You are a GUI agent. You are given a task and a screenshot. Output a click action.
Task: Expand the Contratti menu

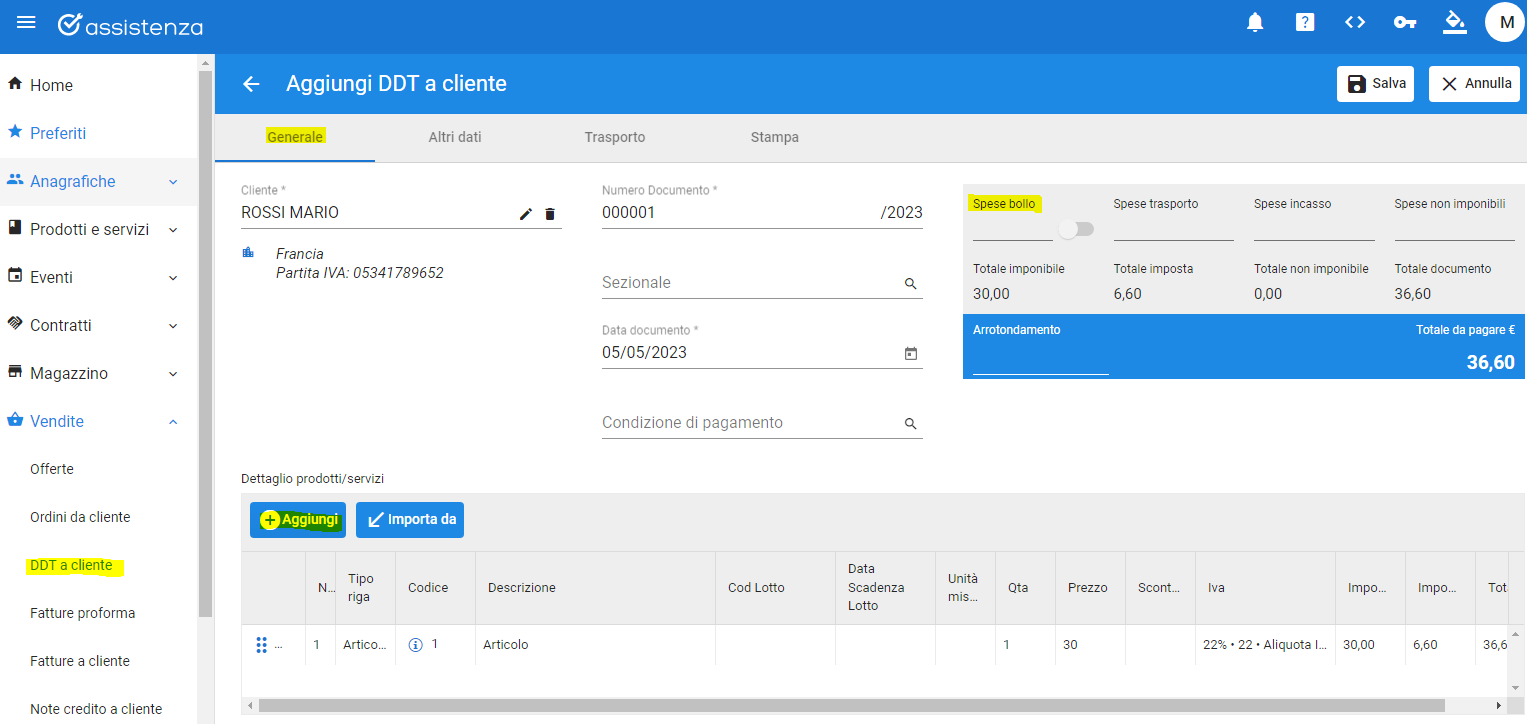(99, 325)
